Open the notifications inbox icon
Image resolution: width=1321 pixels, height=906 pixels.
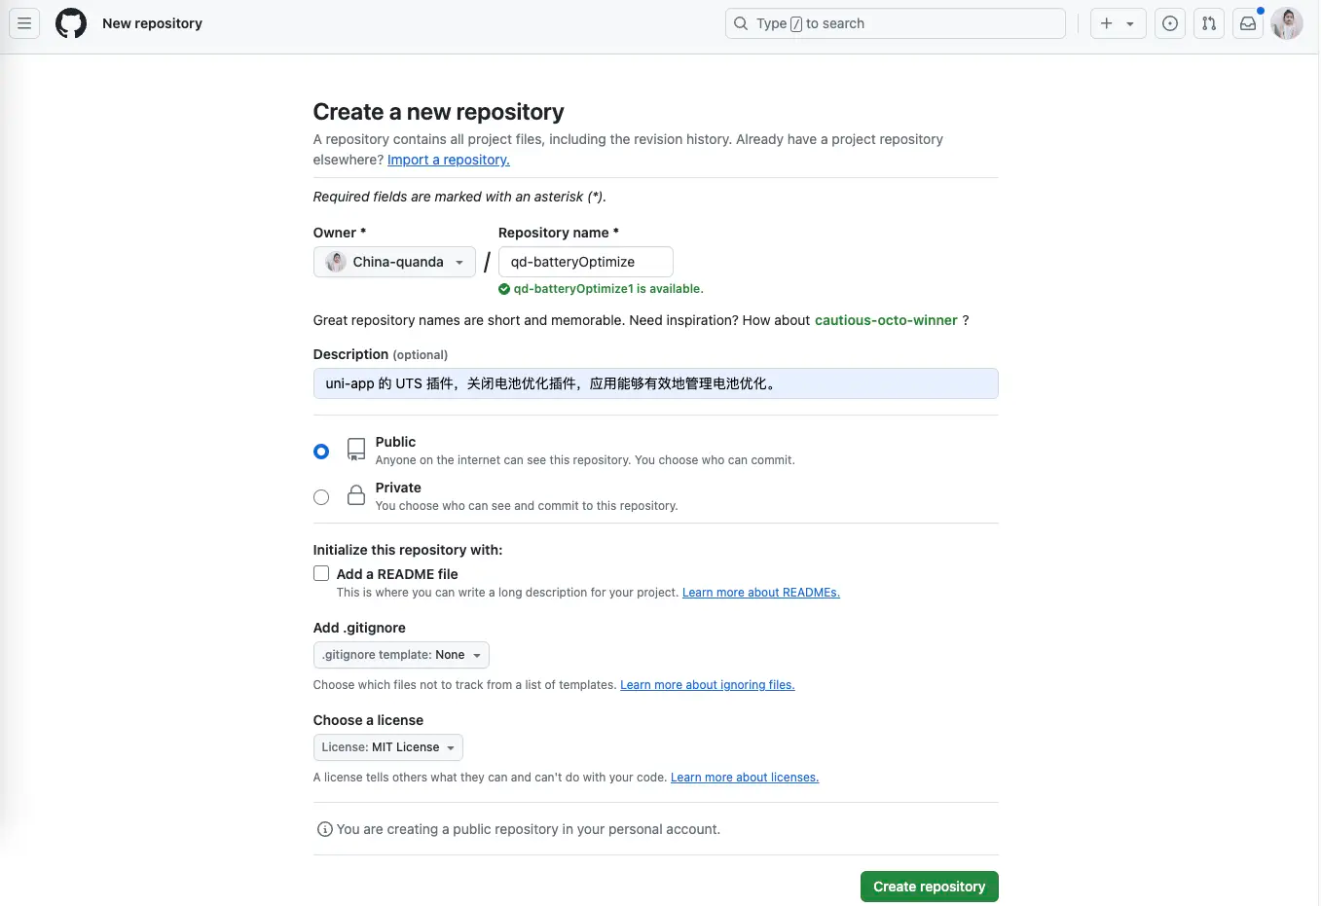1247,22
